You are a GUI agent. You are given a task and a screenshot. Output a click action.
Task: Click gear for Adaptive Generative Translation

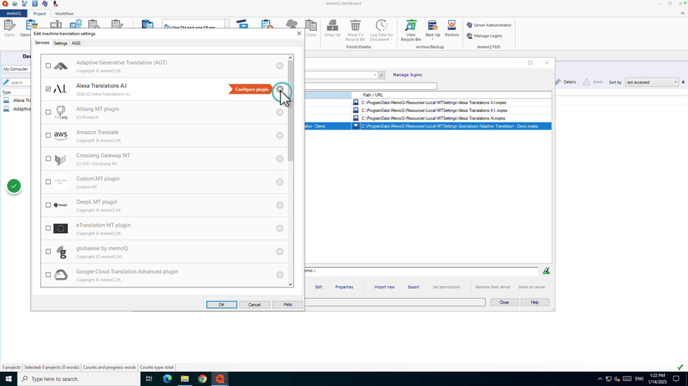tap(280, 66)
